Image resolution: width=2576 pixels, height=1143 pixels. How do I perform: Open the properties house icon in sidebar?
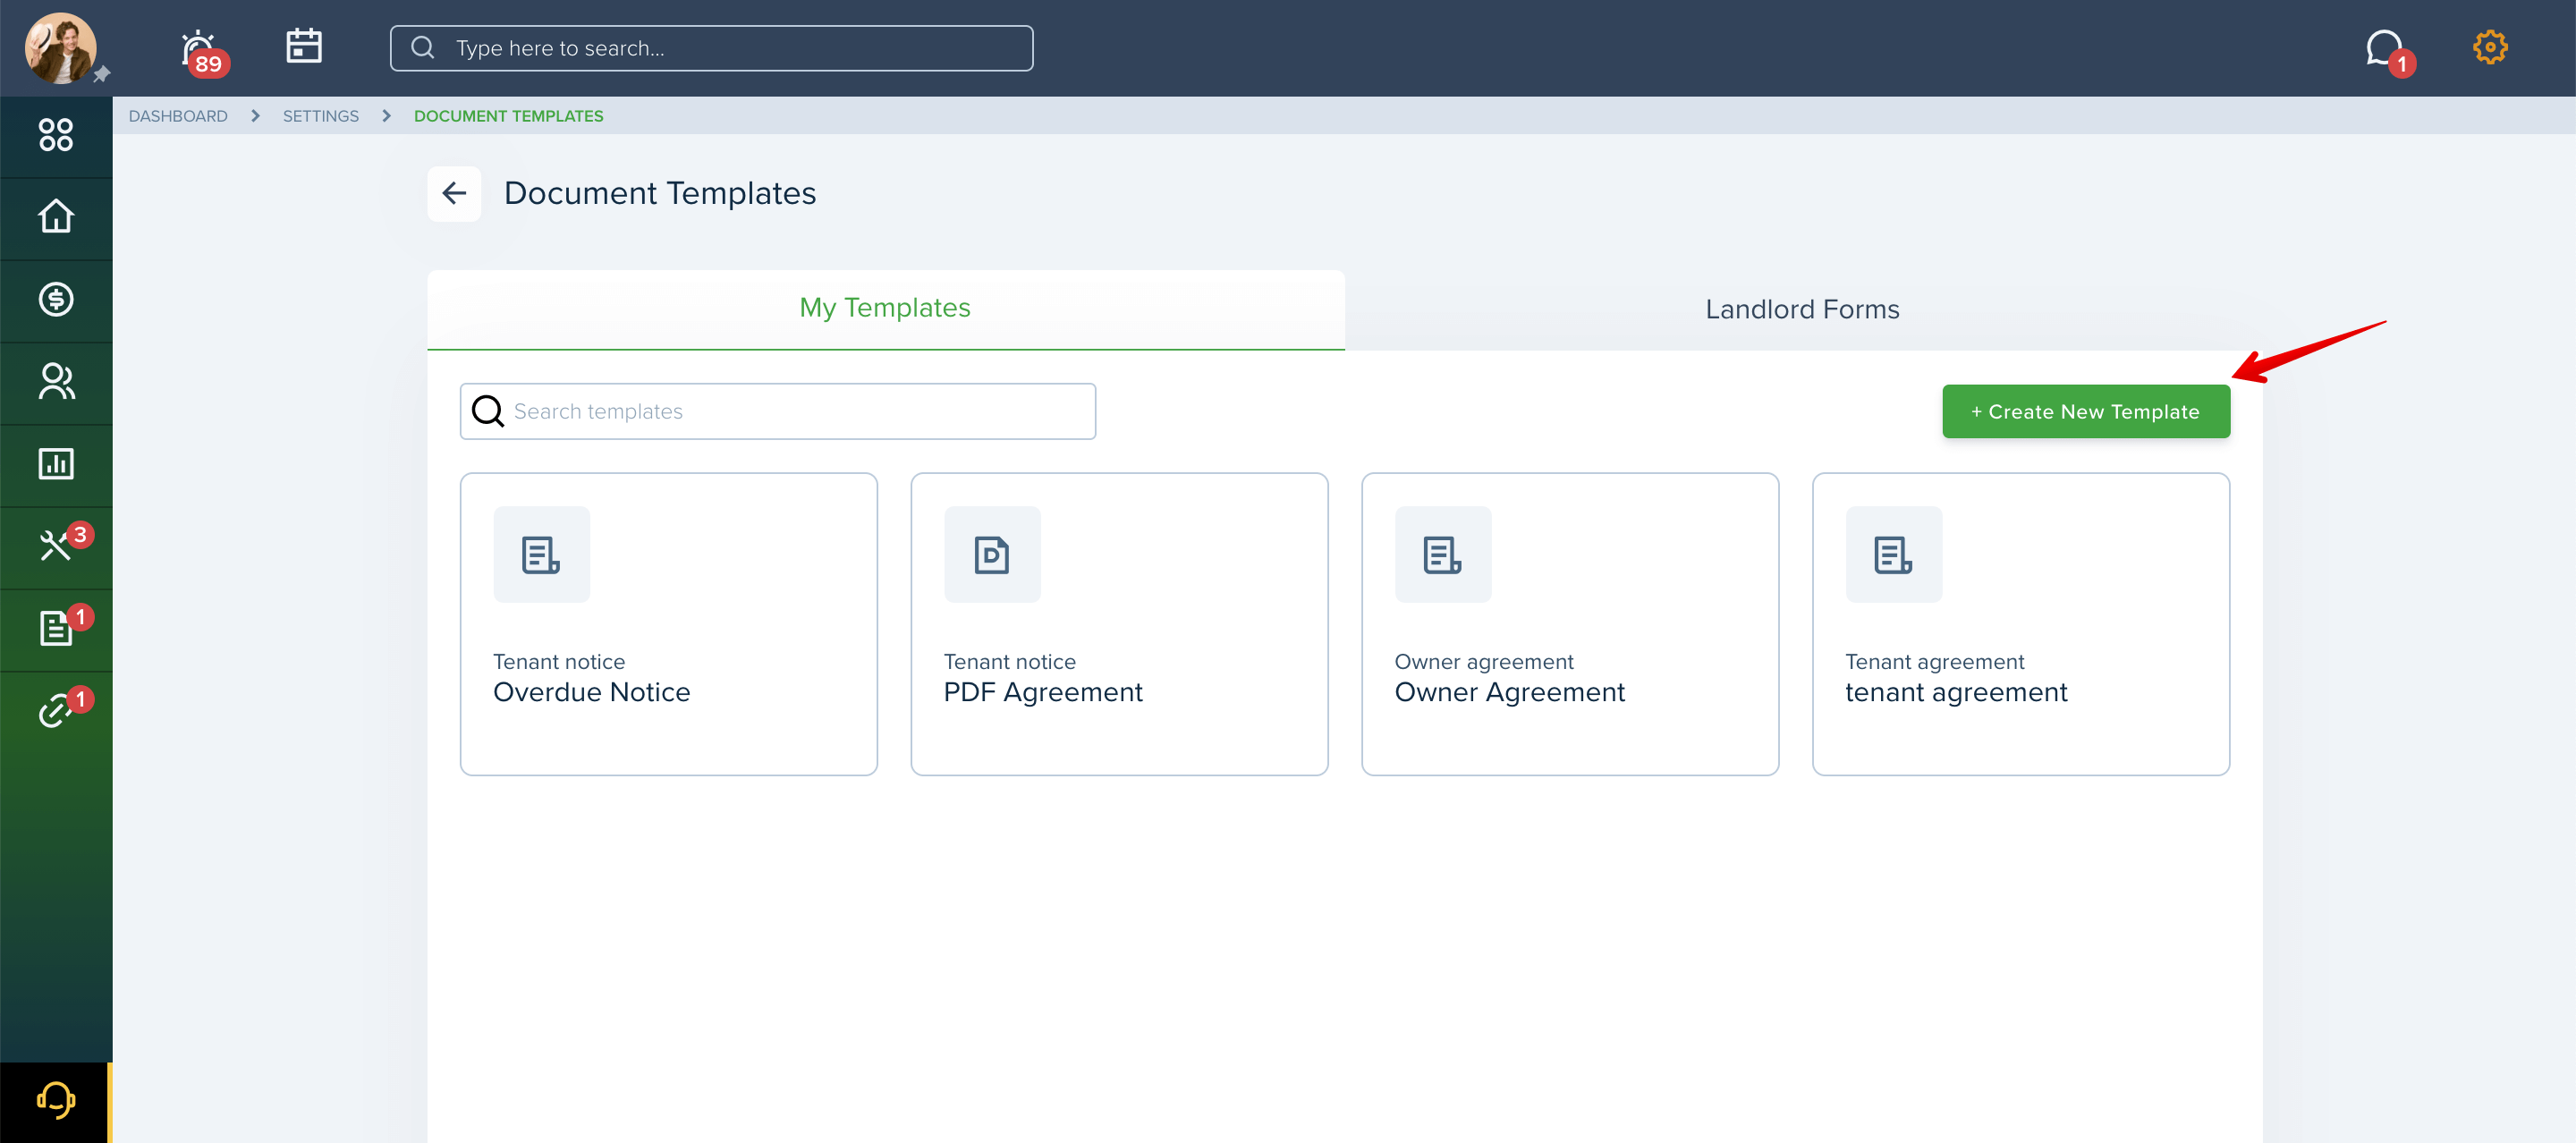pyautogui.click(x=56, y=216)
